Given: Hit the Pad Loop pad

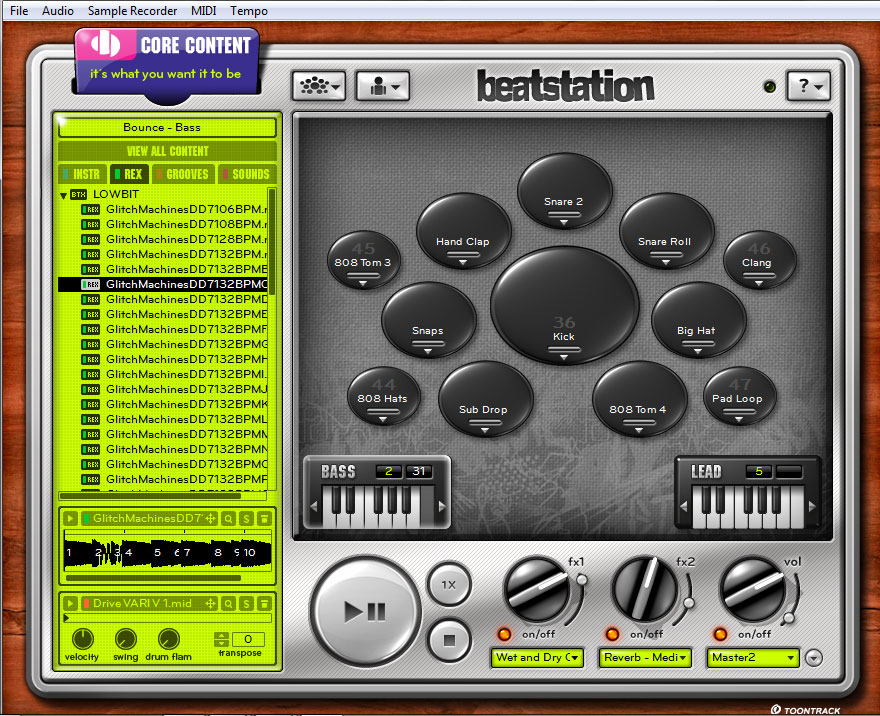Looking at the screenshot, I should pos(740,396).
